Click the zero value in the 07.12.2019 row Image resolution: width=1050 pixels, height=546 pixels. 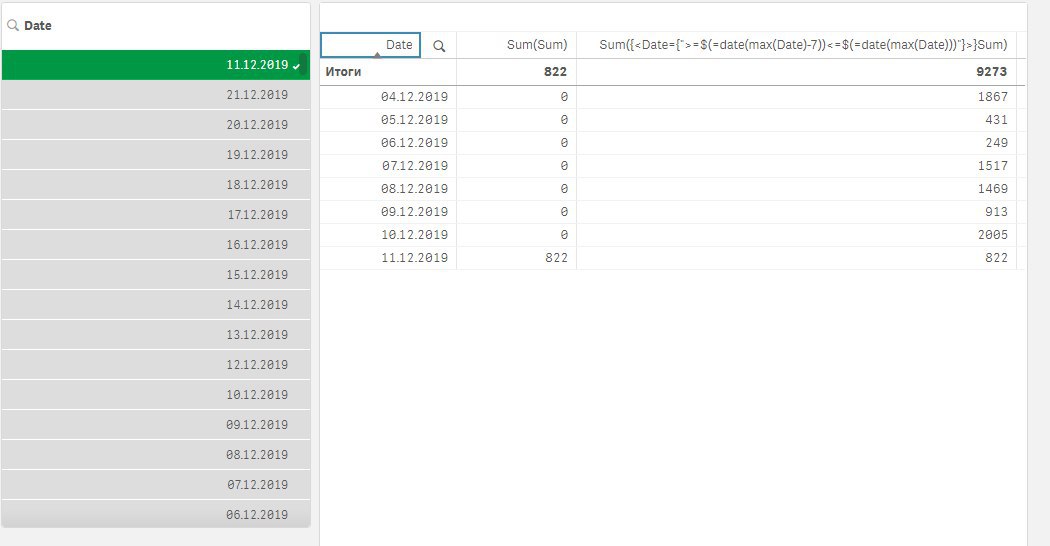coord(564,166)
